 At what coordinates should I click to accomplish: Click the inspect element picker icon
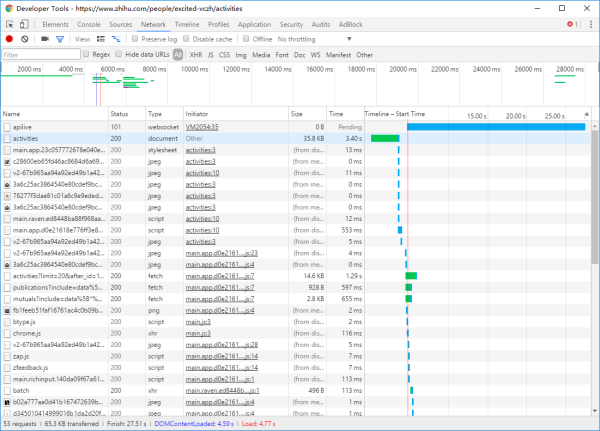[10, 23]
